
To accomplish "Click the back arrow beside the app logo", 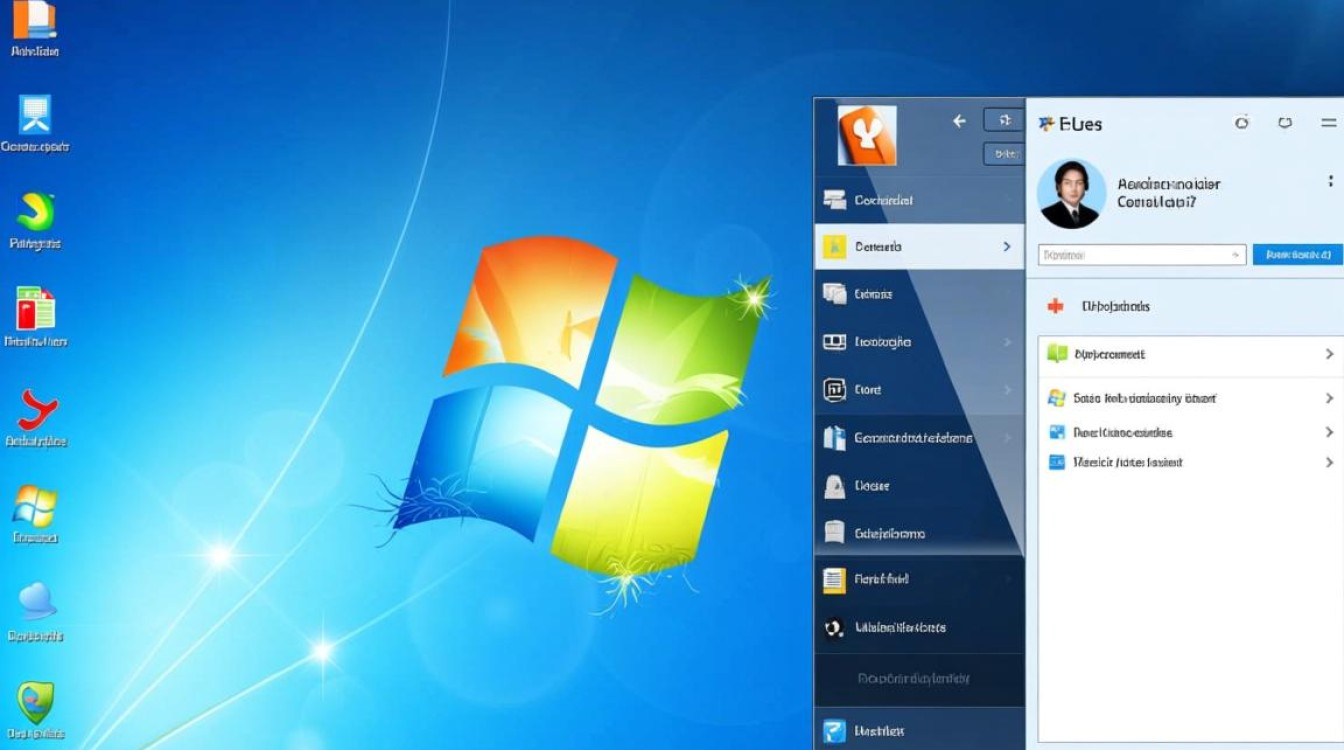I will (x=959, y=121).
